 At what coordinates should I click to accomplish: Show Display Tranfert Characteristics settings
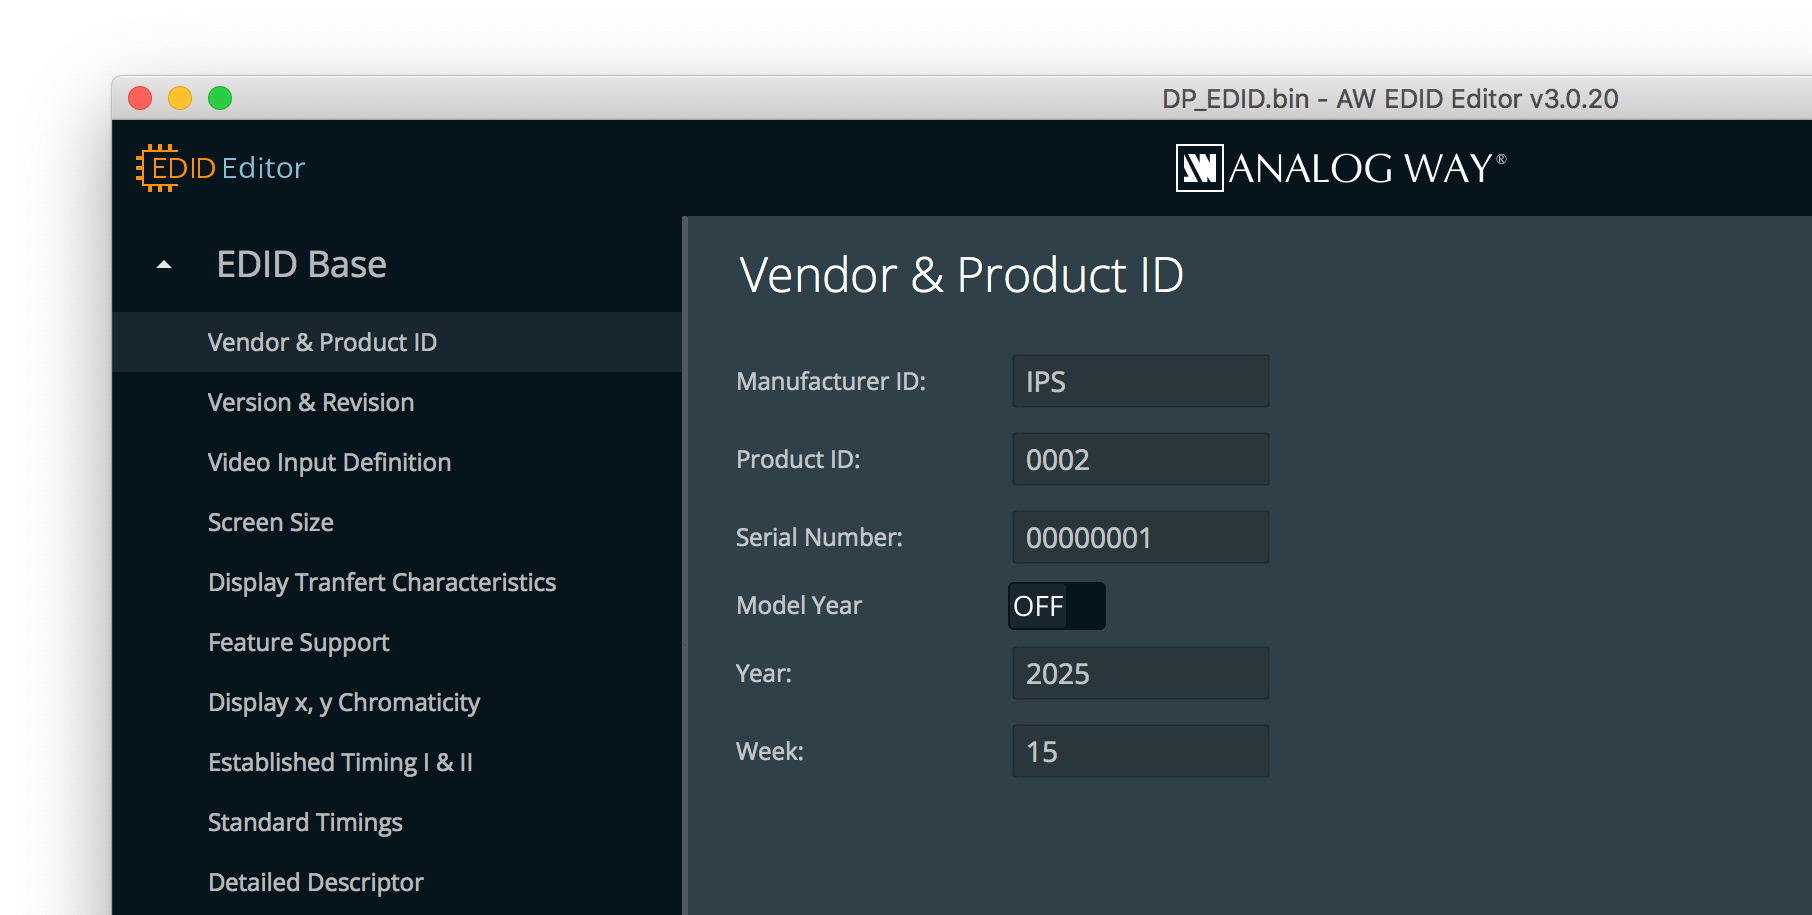click(x=381, y=582)
